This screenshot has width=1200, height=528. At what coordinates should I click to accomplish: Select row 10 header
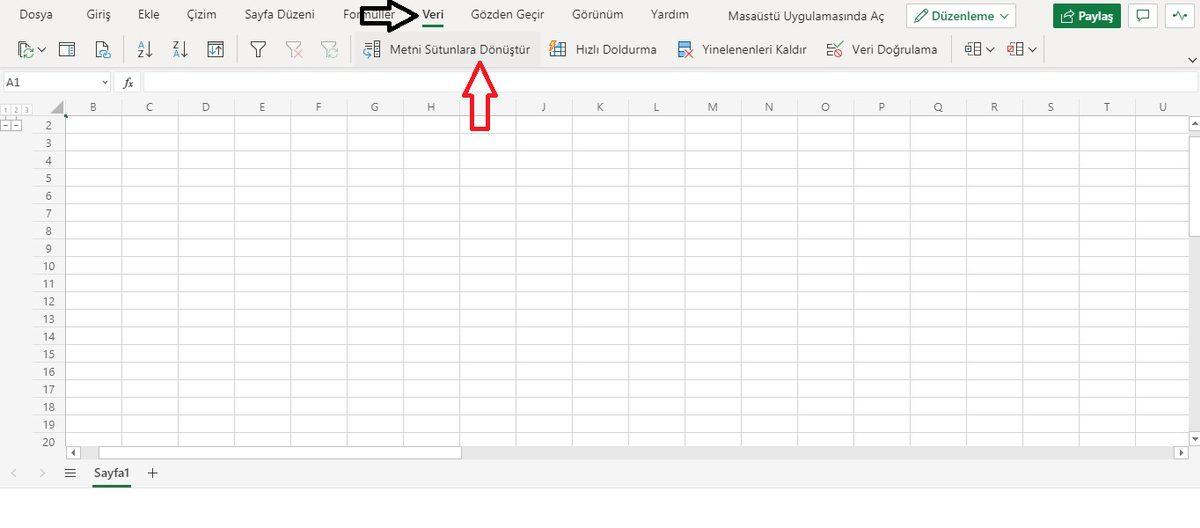49,266
